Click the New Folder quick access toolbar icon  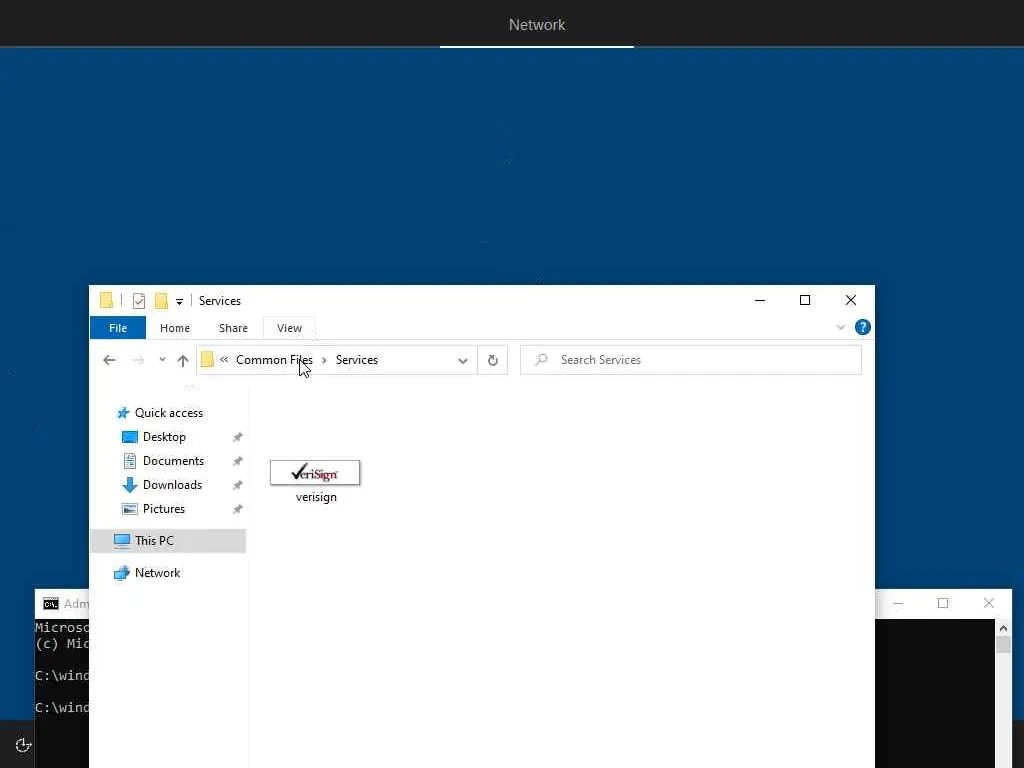tap(161, 300)
